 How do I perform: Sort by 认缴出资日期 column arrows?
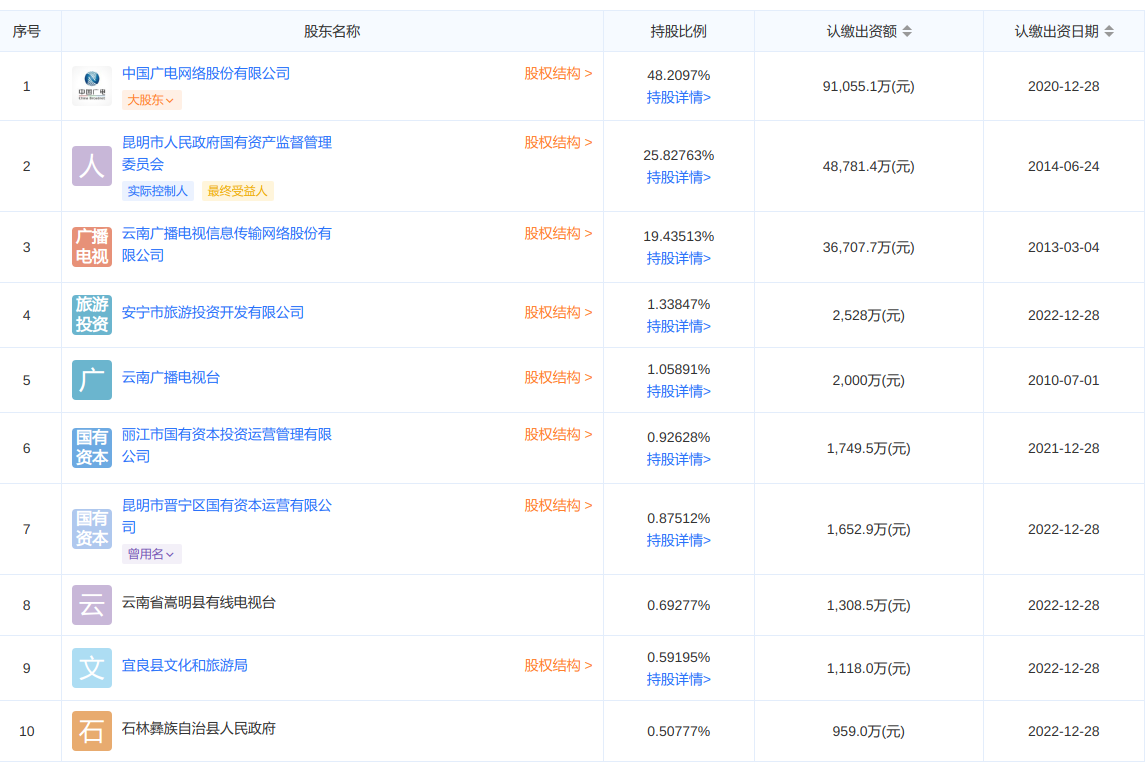pos(1109,31)
